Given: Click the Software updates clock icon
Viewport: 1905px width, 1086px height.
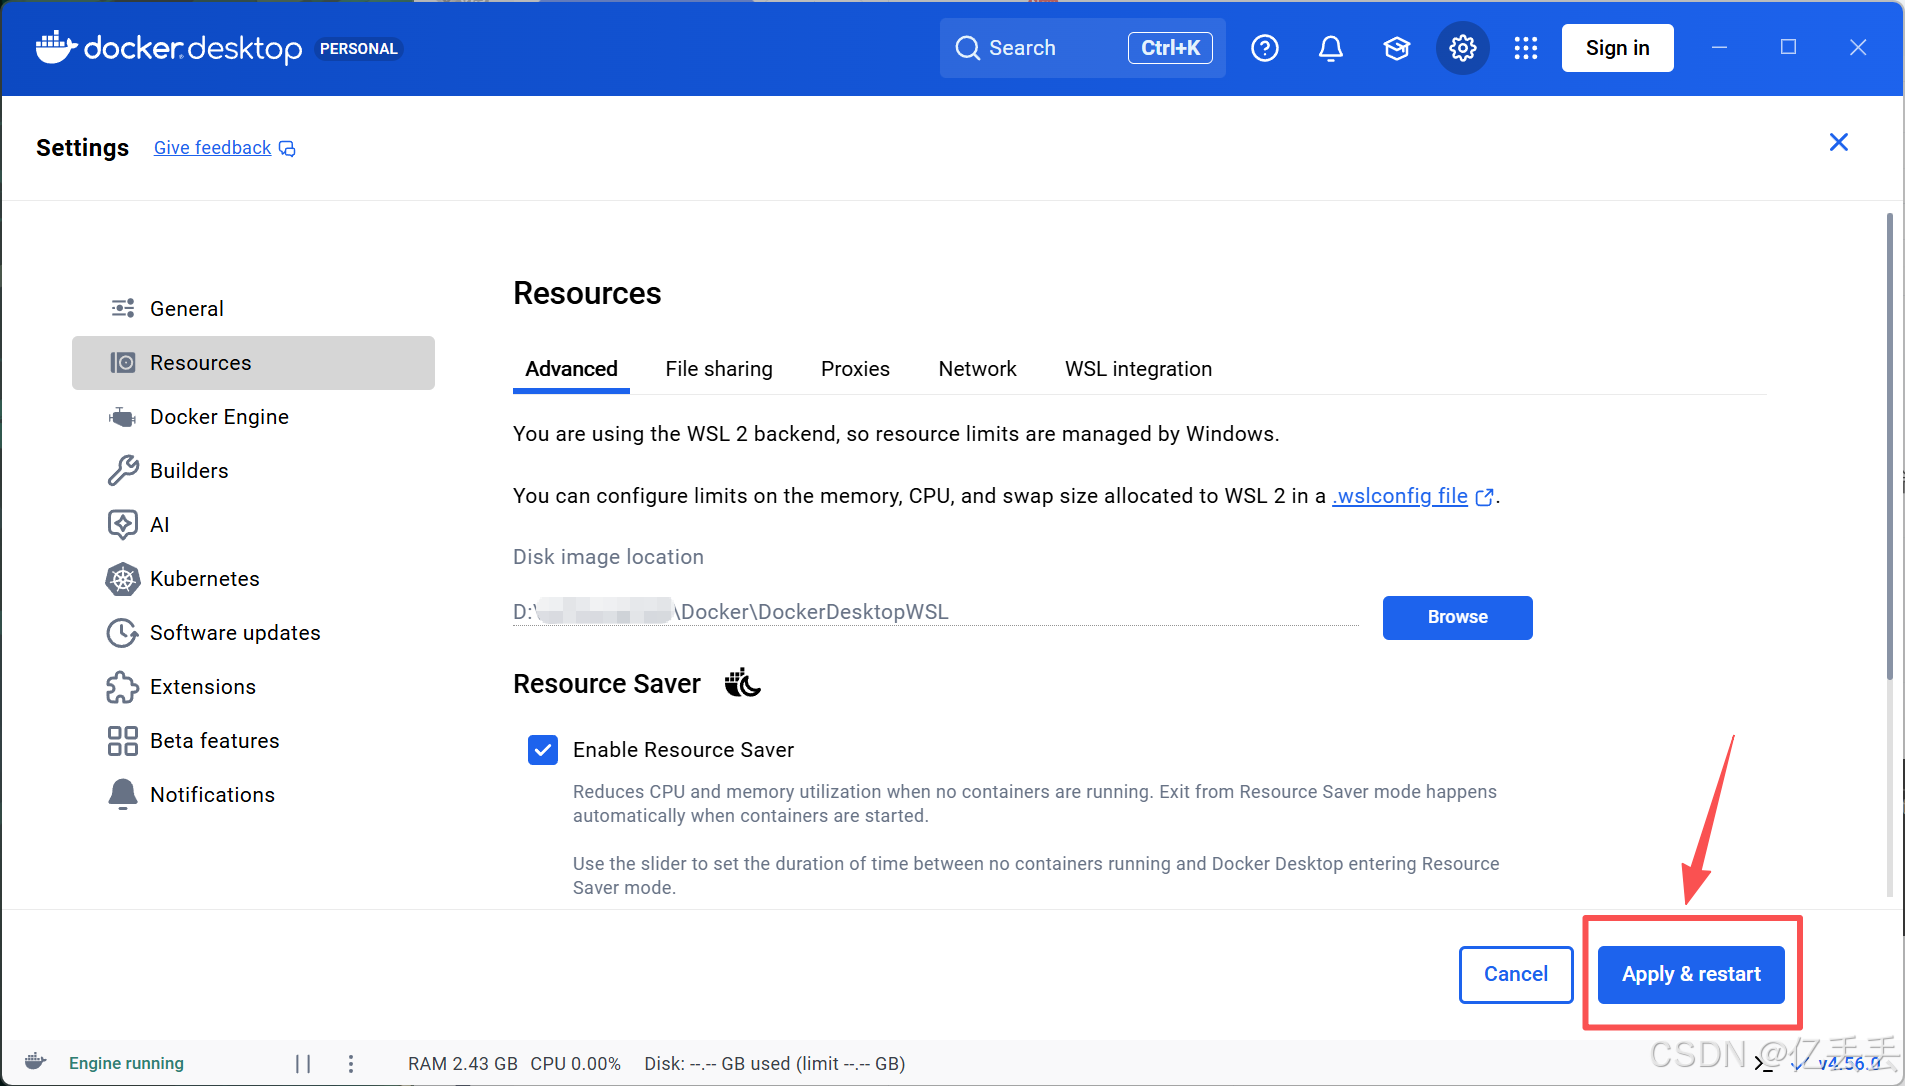Looking at the screenshot, I should click(123, 632).
